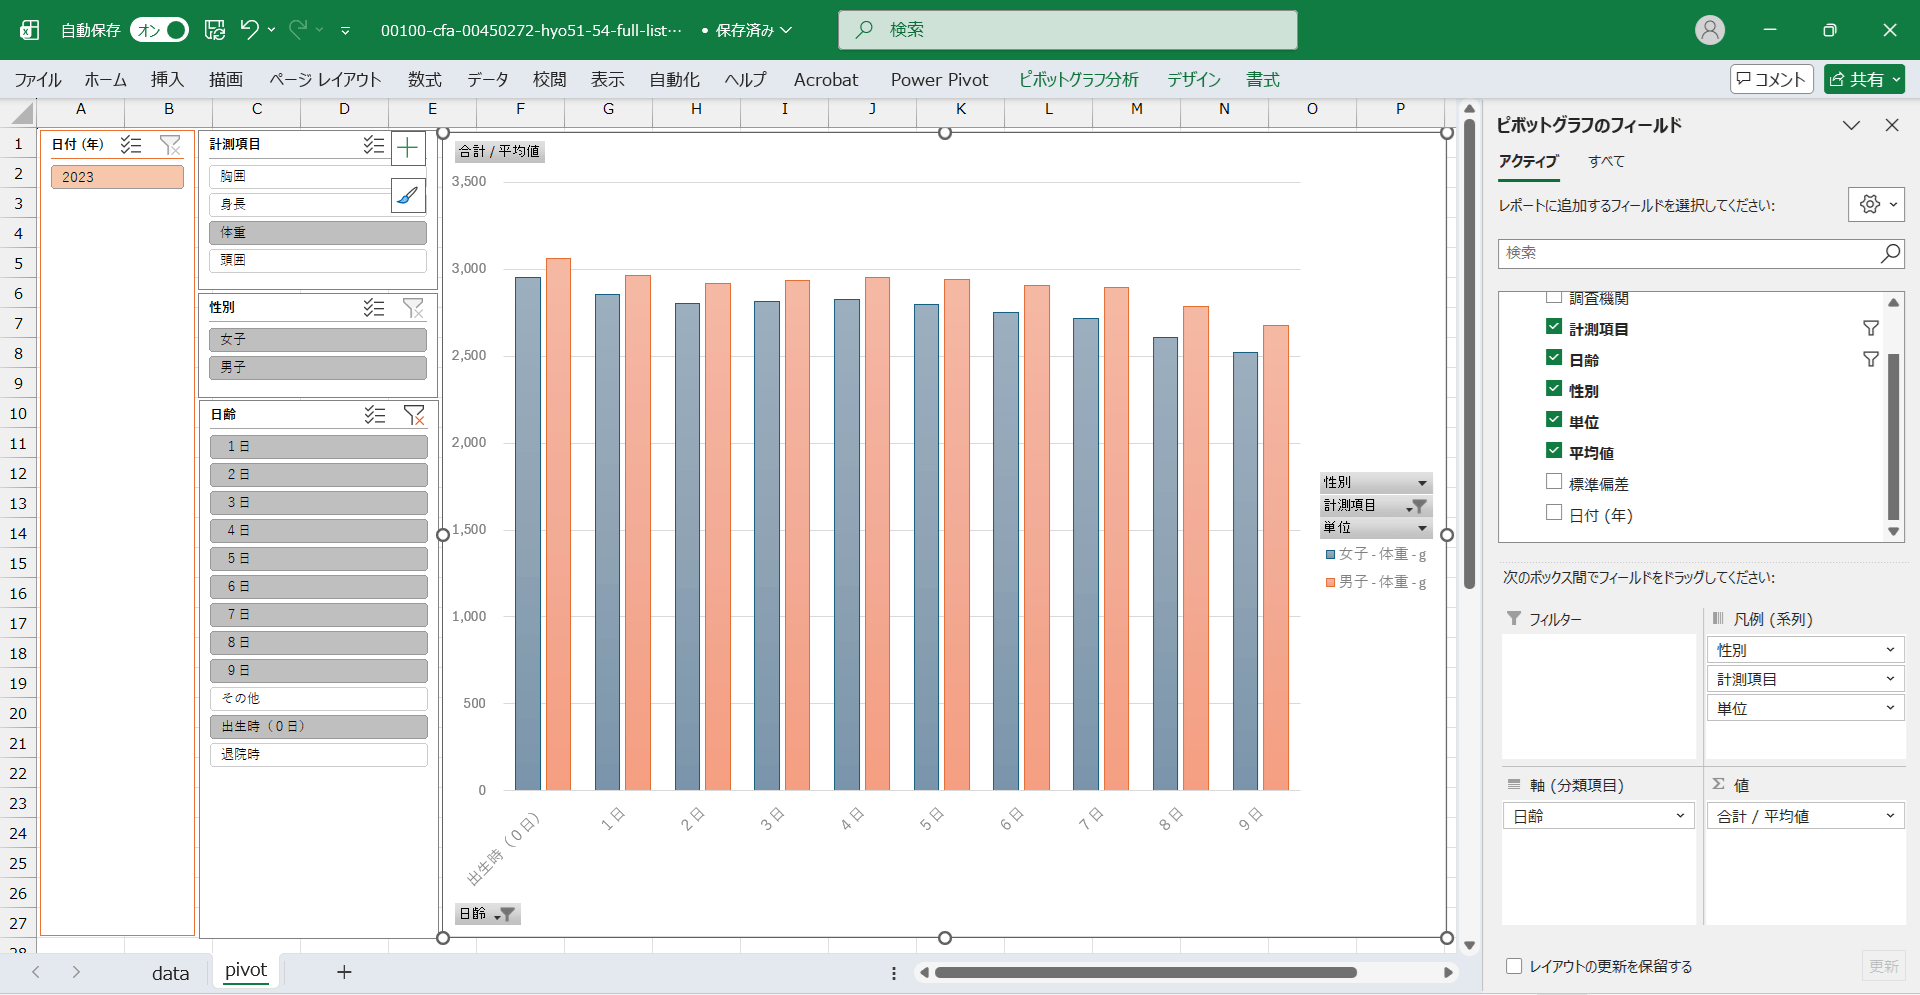Click the user account avatar icon
The image size is (1920, 995).
click(1710, 30)
